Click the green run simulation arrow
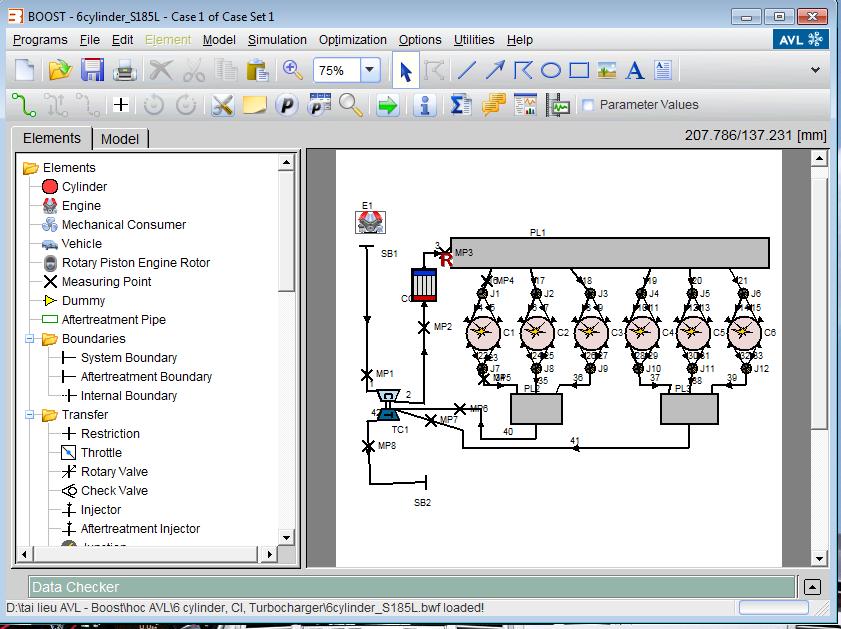Screen dimensions: 841x629 (x=388, y=105)
